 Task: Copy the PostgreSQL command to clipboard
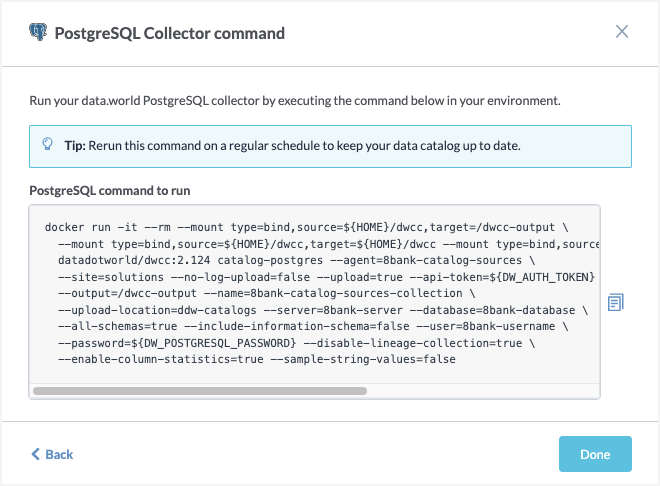pos(615,302)
